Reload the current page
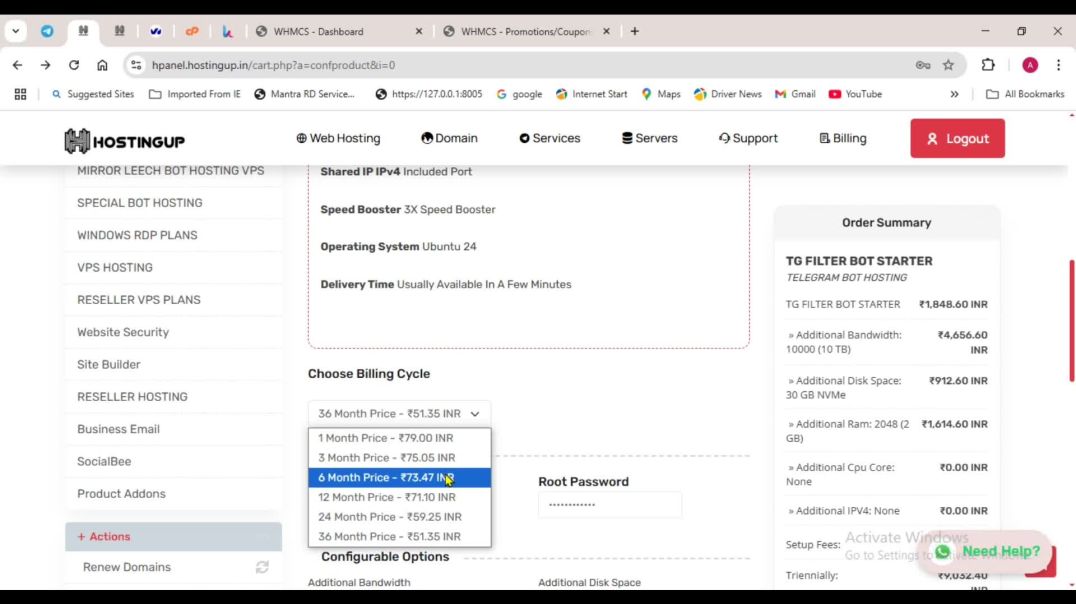1076x604 pixels. click(x=73, y=65)
